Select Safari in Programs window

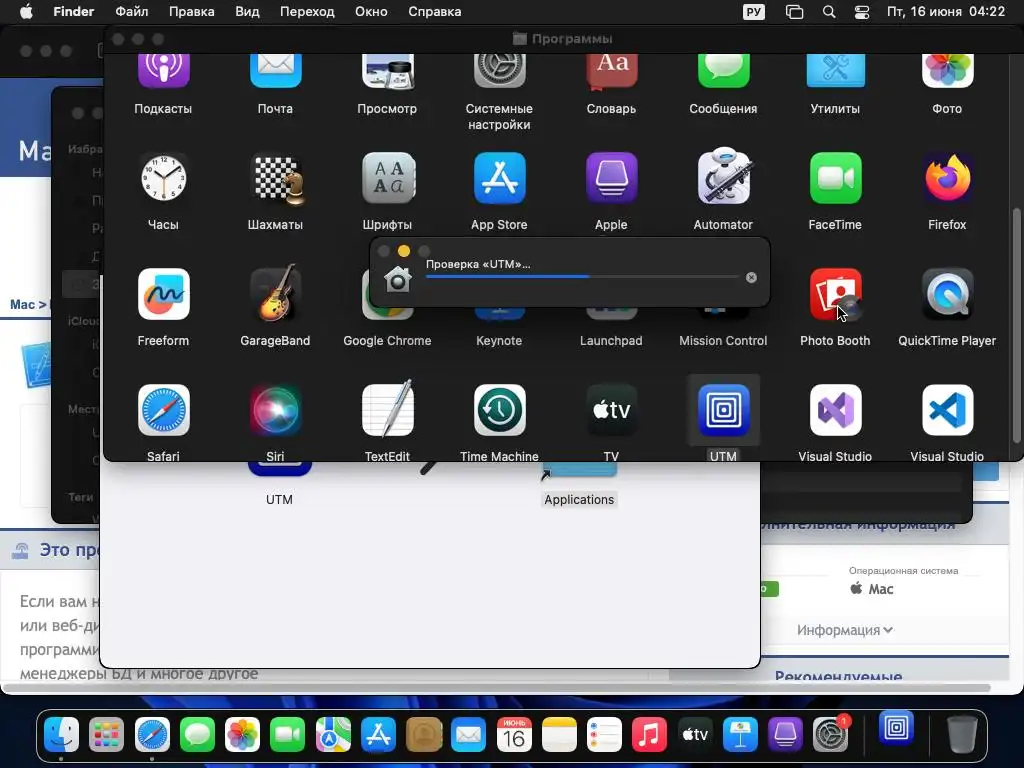coord(163,410)
